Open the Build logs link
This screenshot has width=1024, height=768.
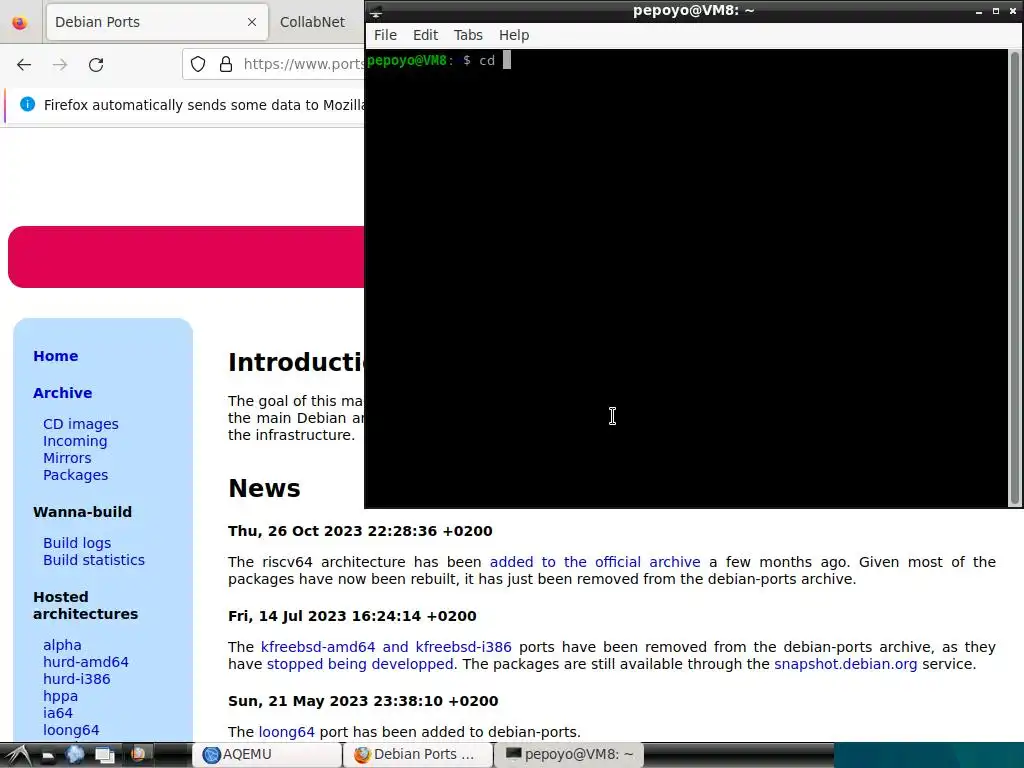(77, 543)
